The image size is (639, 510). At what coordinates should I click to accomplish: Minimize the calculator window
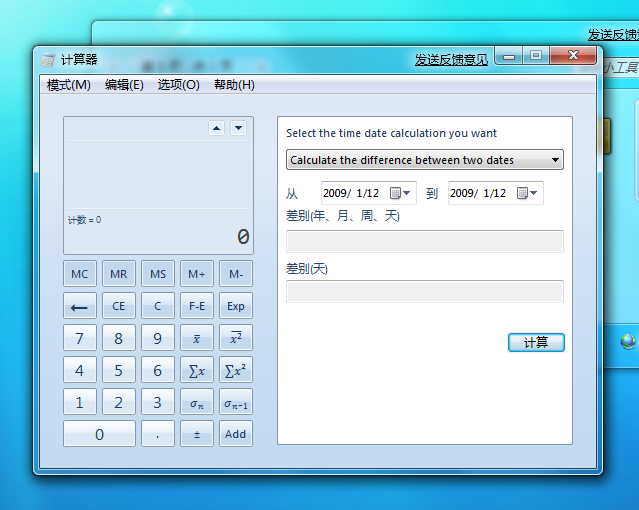[x=509, y=56]
